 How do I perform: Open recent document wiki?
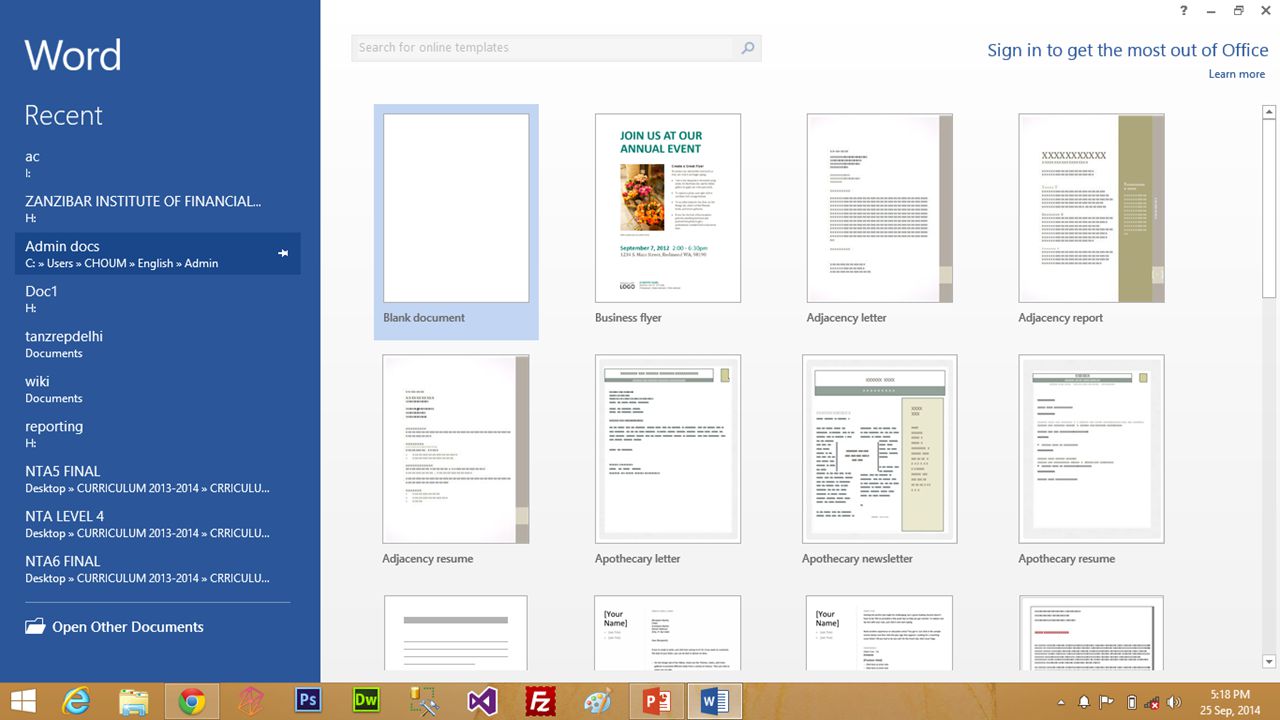(x=158, y=389)
